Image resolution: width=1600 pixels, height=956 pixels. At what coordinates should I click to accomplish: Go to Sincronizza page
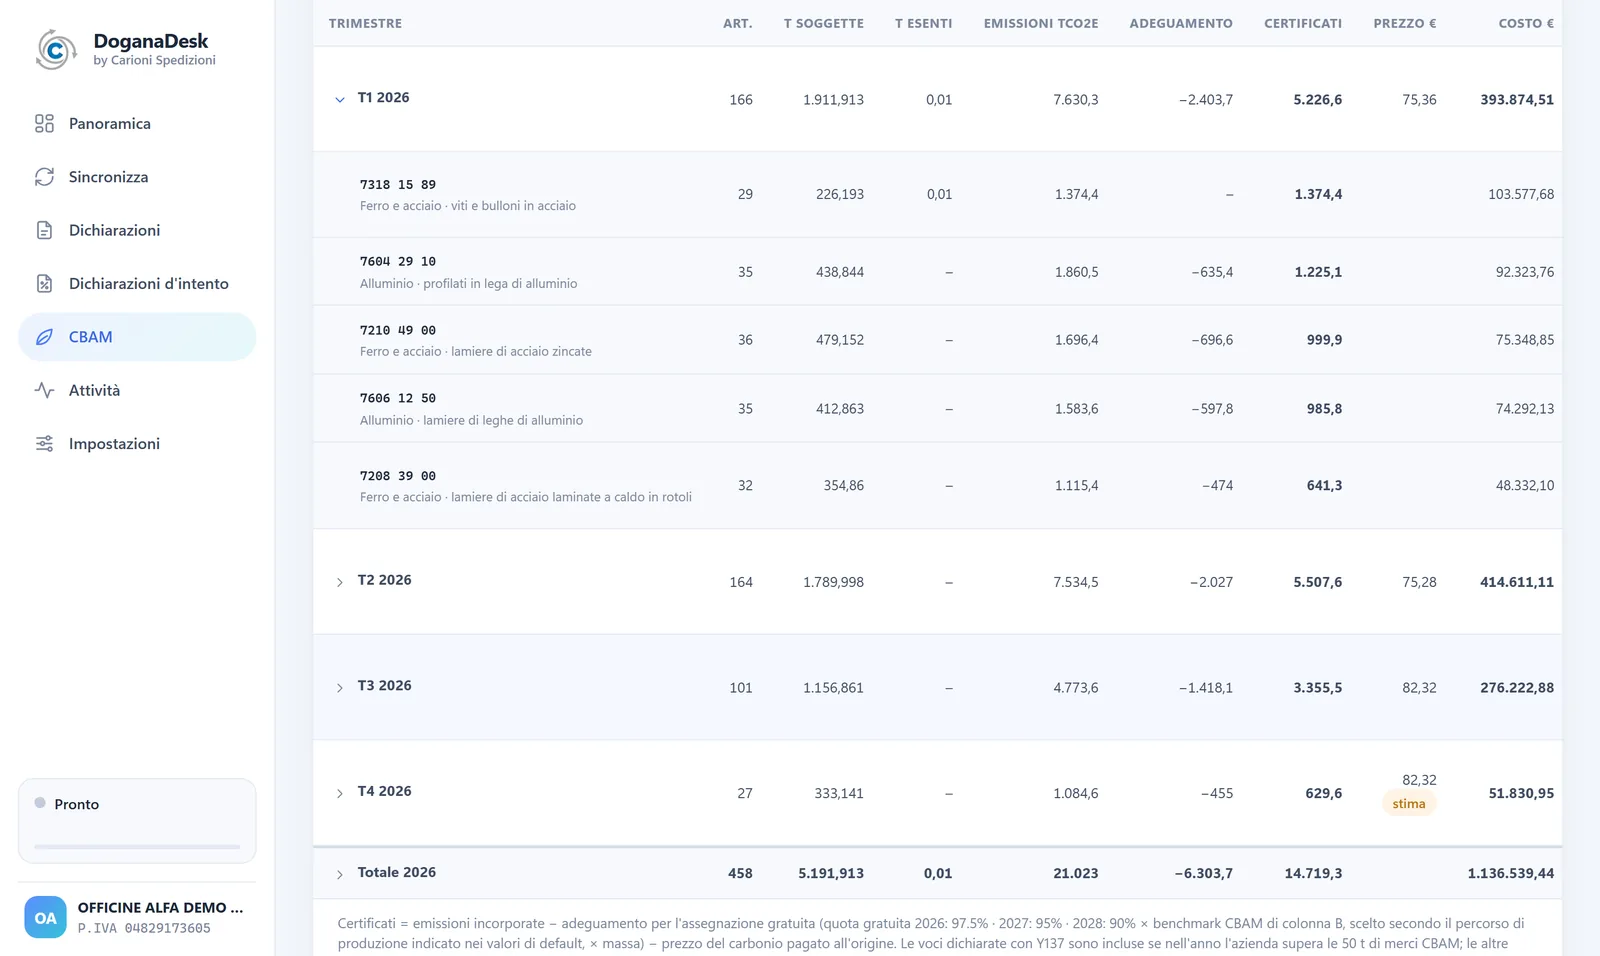tap(137, 177)
